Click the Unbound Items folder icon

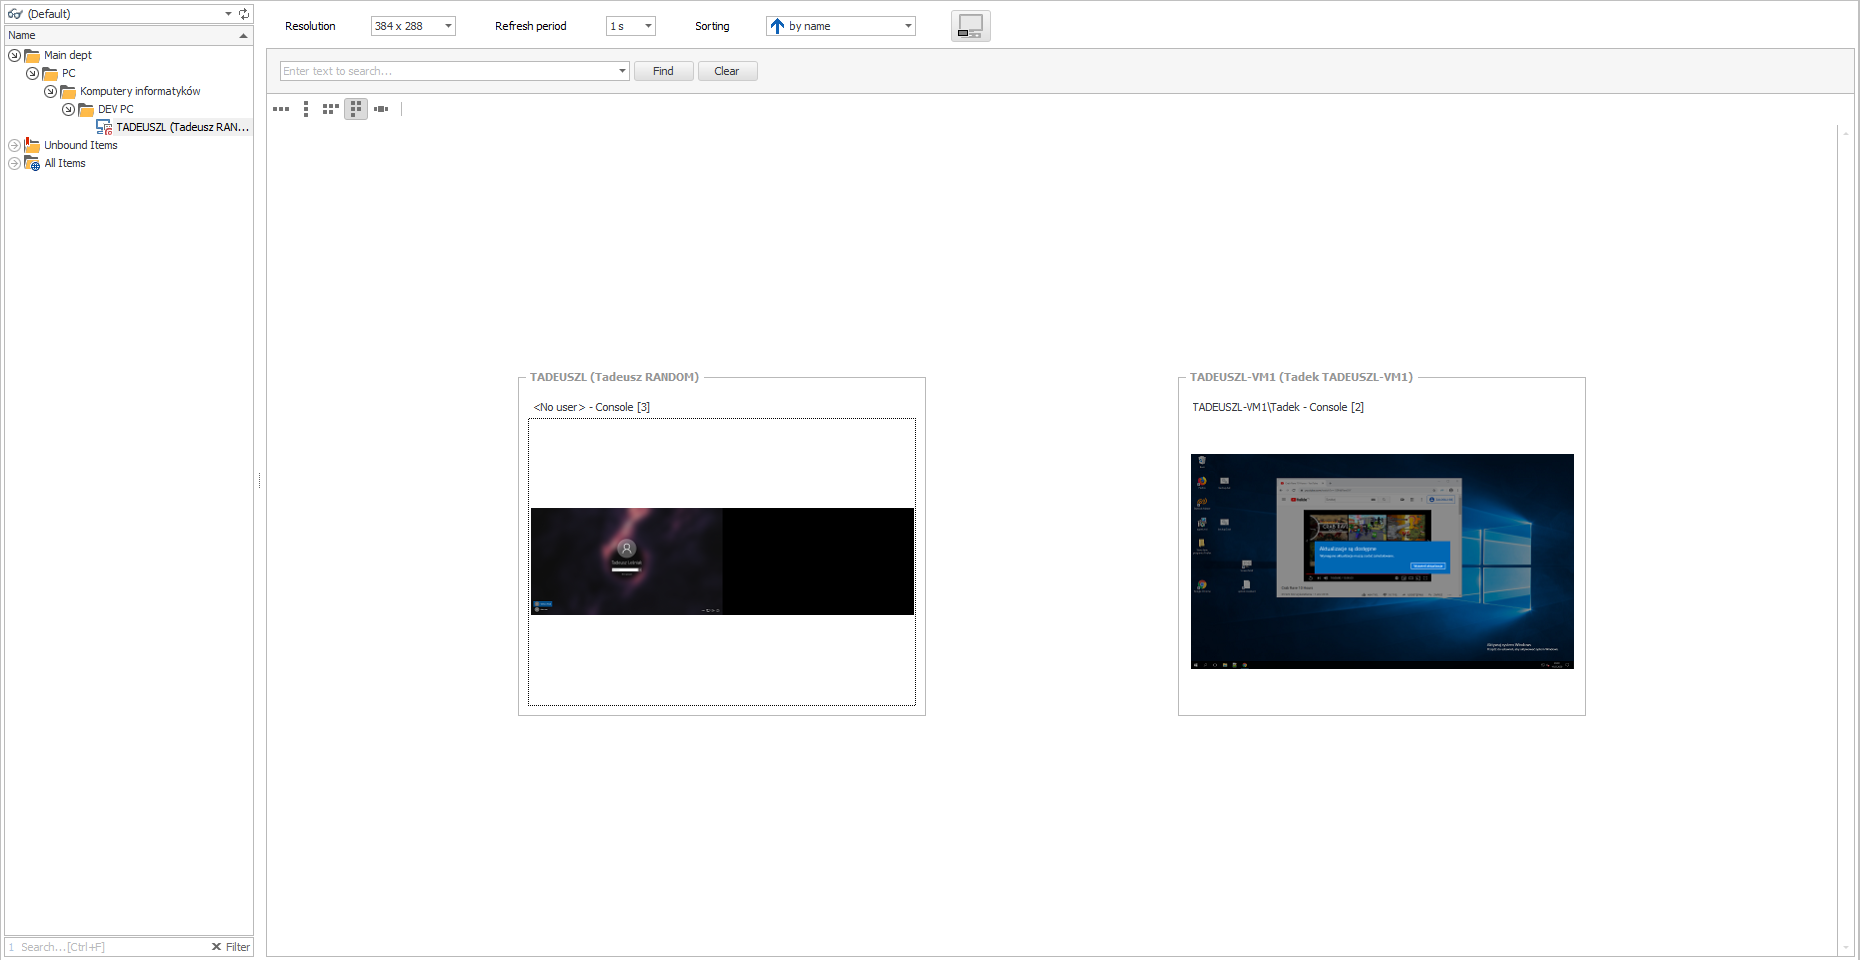click(x=32, y=145)
